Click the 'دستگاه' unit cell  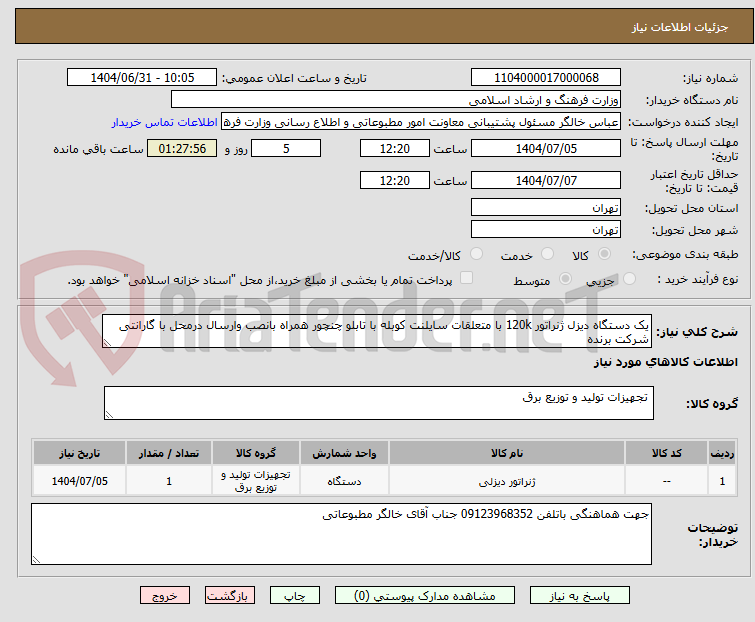tap(344, 481)
